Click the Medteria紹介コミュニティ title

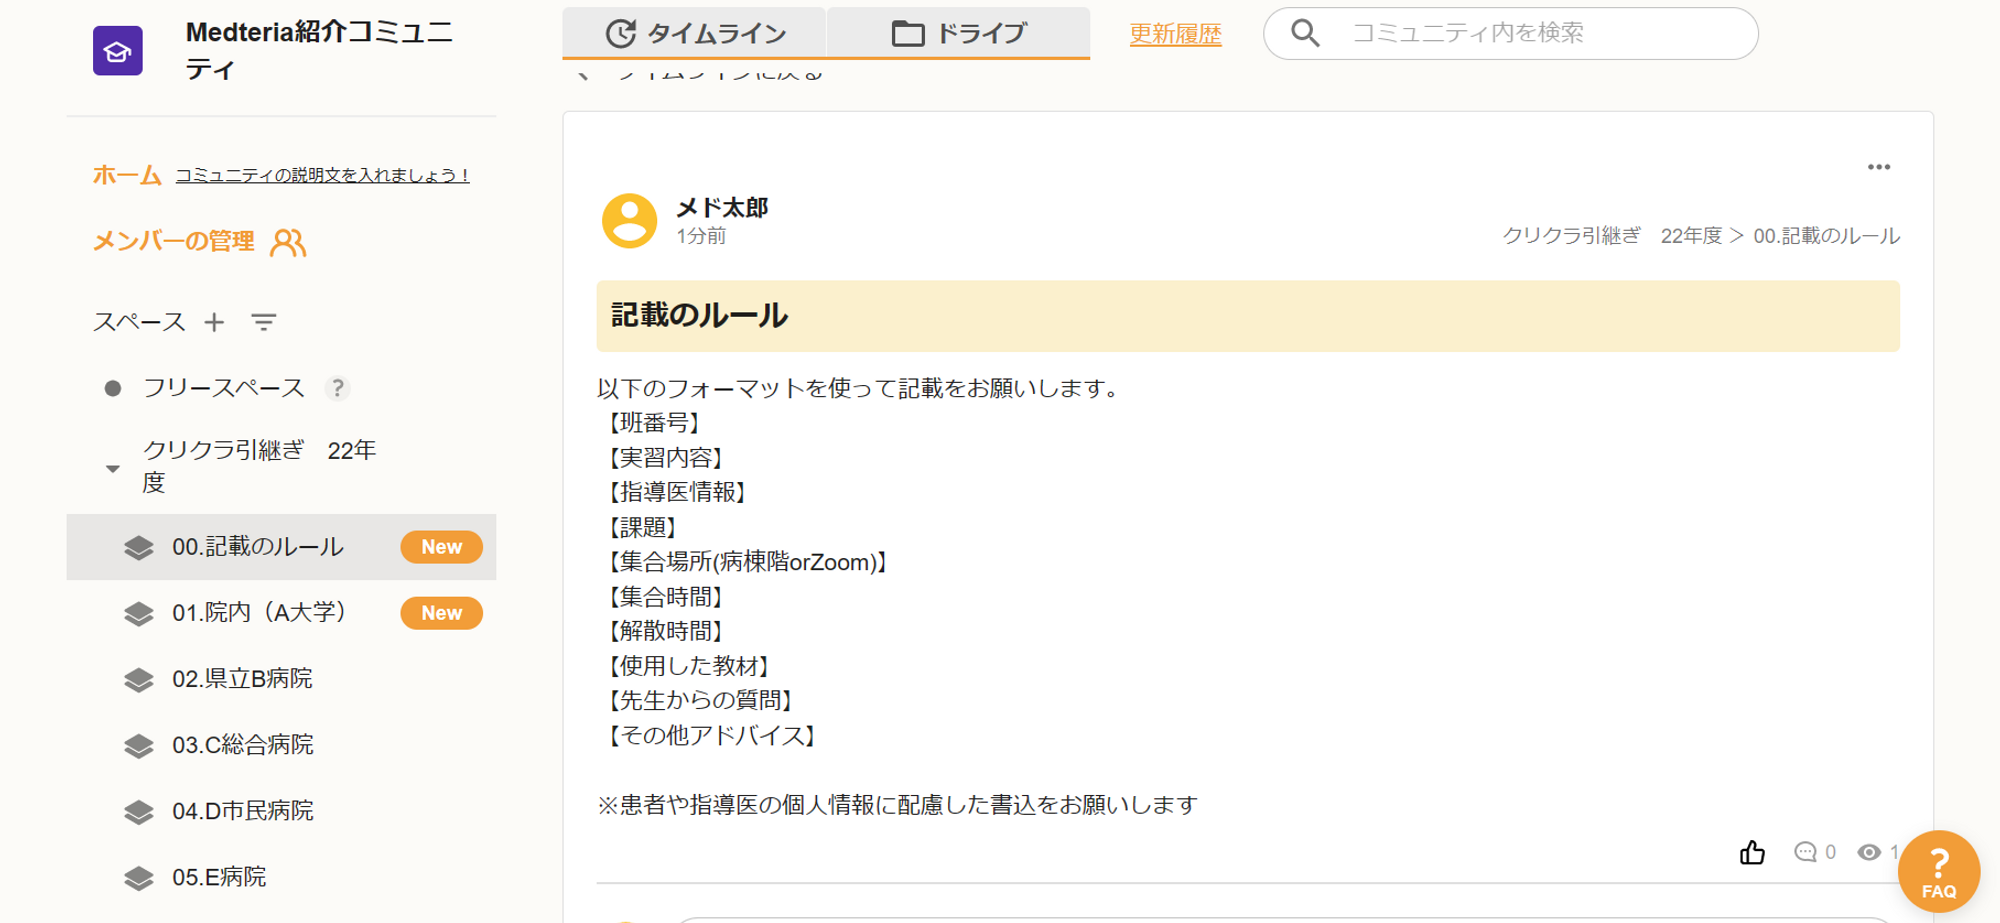coord(320,50)
